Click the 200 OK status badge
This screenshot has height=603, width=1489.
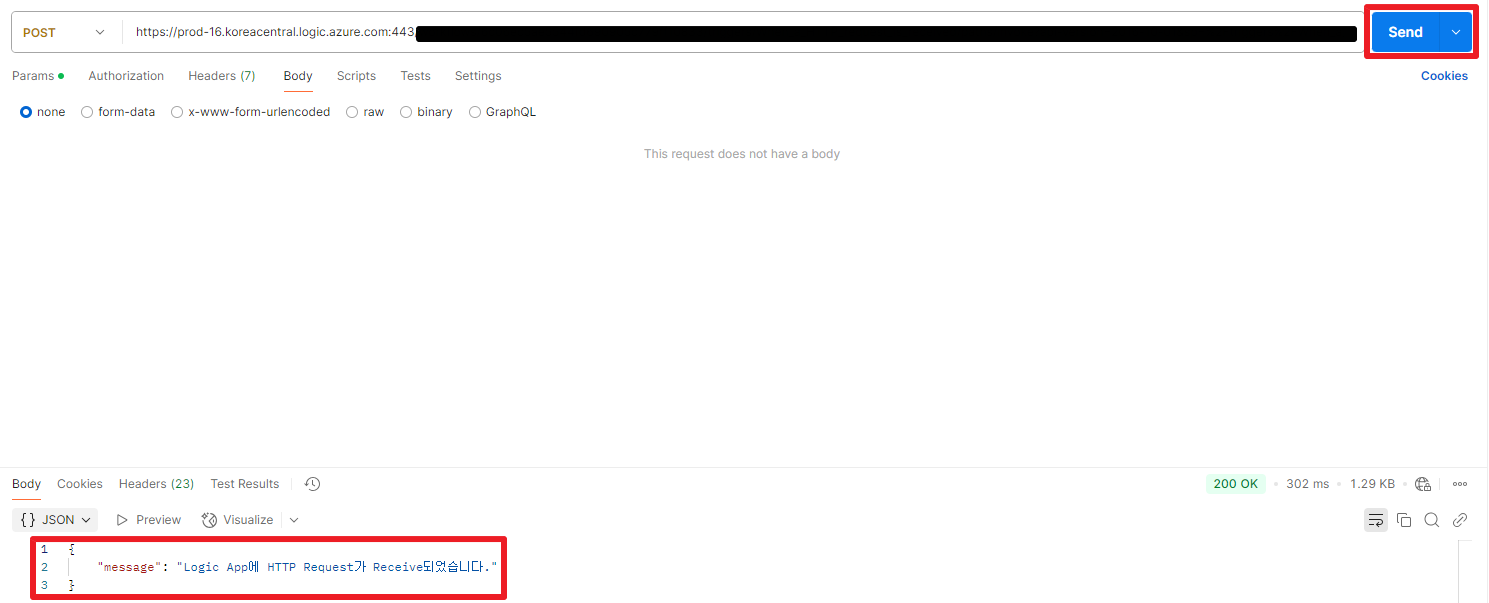1235,484
